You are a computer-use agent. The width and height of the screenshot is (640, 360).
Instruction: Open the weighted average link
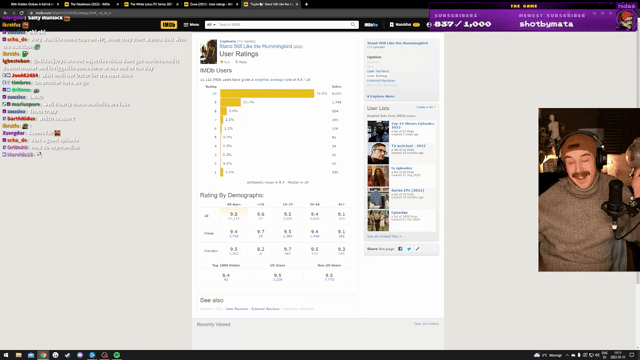pyautogui.click(x=269, y=80)
